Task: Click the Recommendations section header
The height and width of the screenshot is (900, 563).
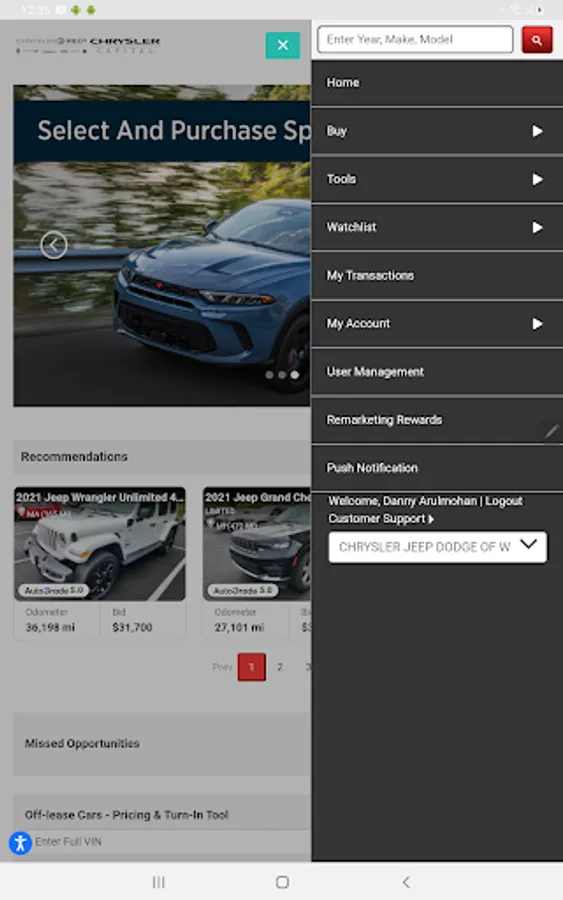Action: tap(162, 457)
